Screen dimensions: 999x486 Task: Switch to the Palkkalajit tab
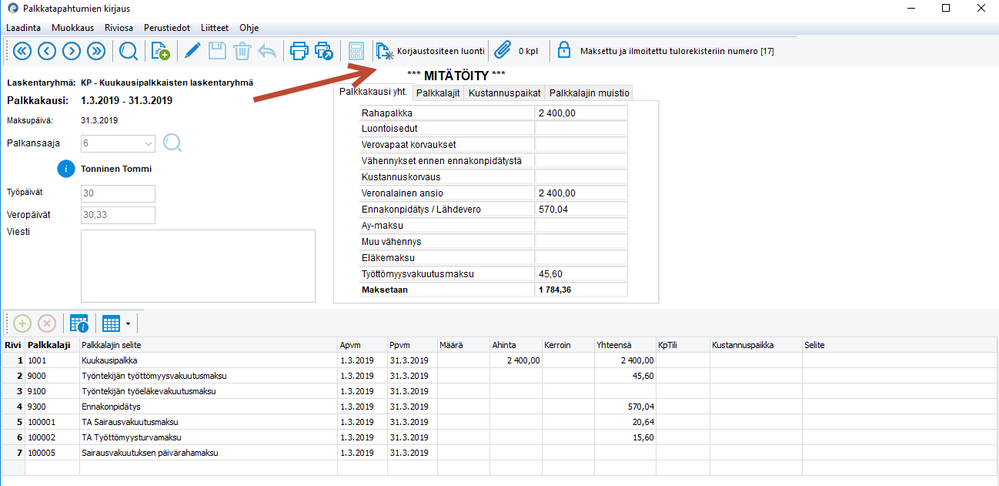tap(438, 93)
